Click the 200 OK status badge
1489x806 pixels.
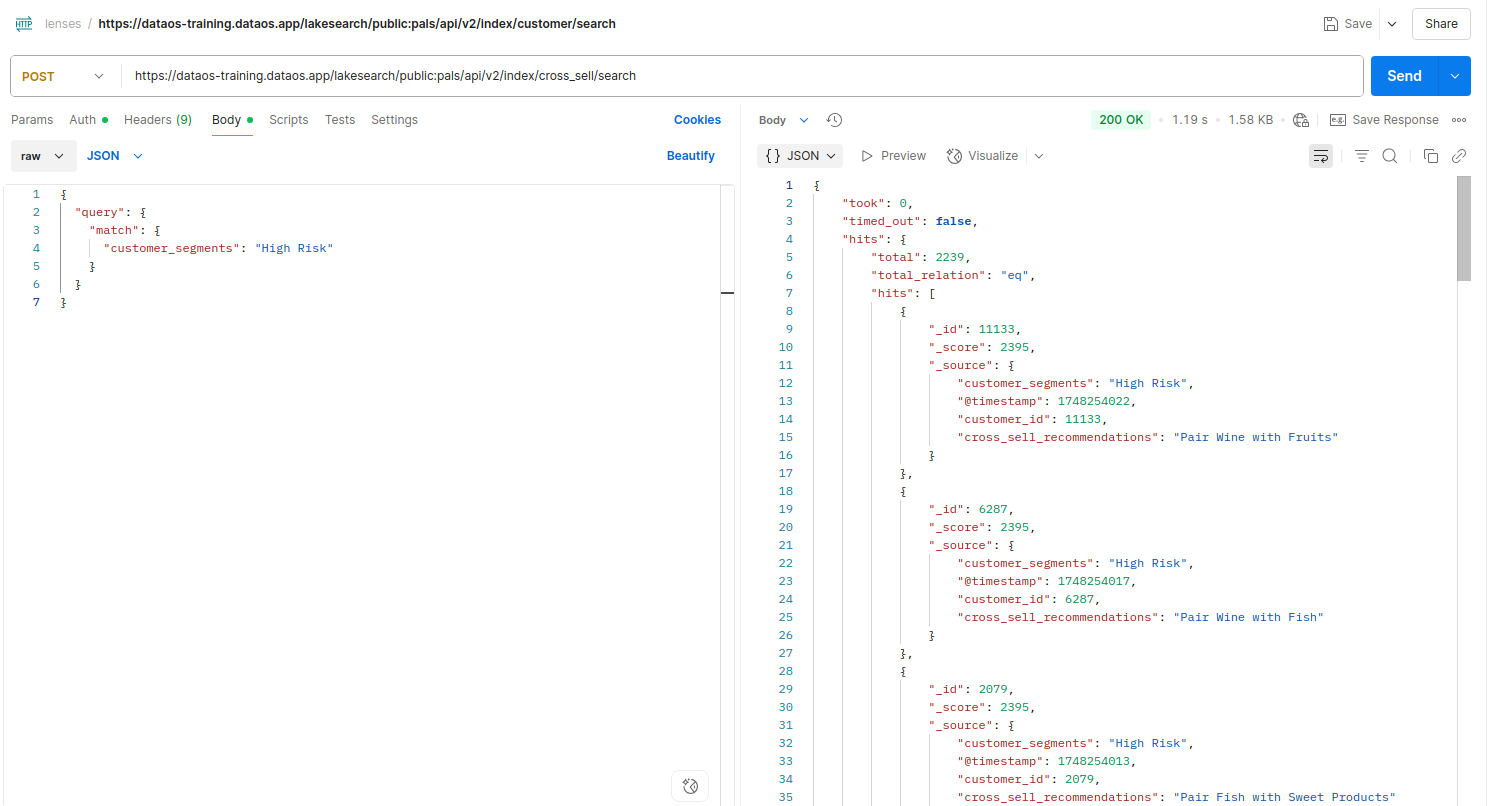(x=1121, y=120)
